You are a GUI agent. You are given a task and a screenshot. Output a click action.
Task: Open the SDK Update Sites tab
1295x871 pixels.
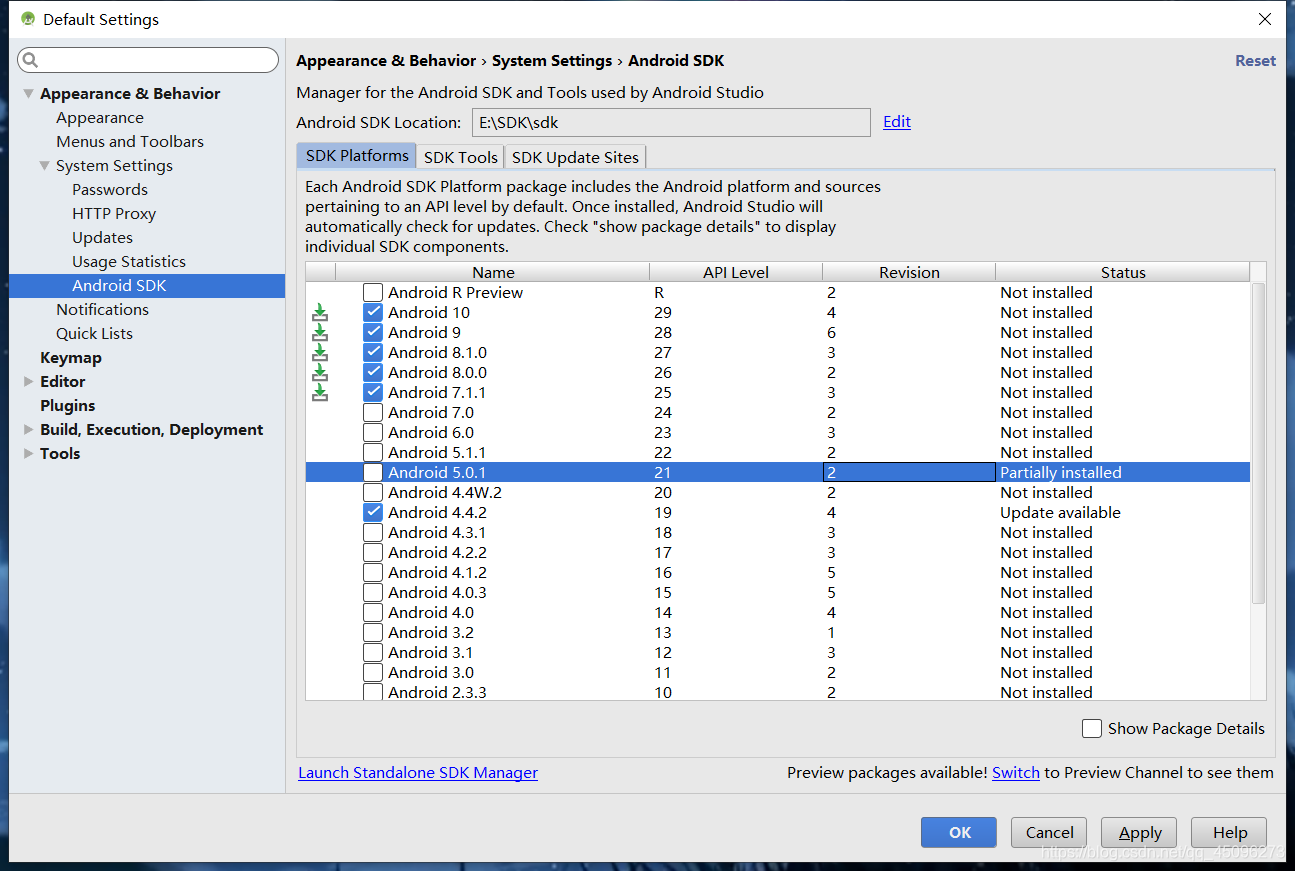click(575, 157)
